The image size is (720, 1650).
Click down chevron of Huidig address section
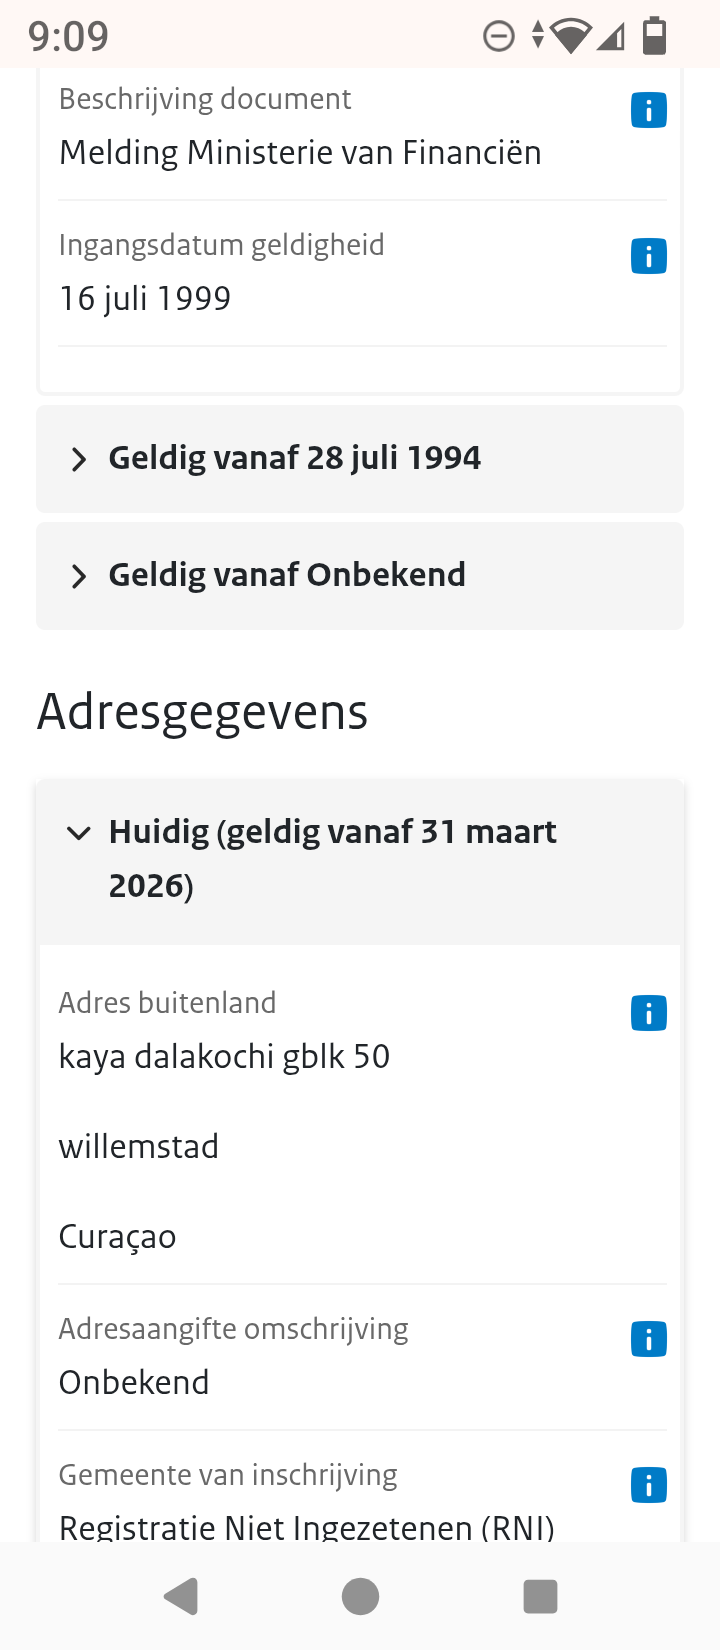(79, 833)
